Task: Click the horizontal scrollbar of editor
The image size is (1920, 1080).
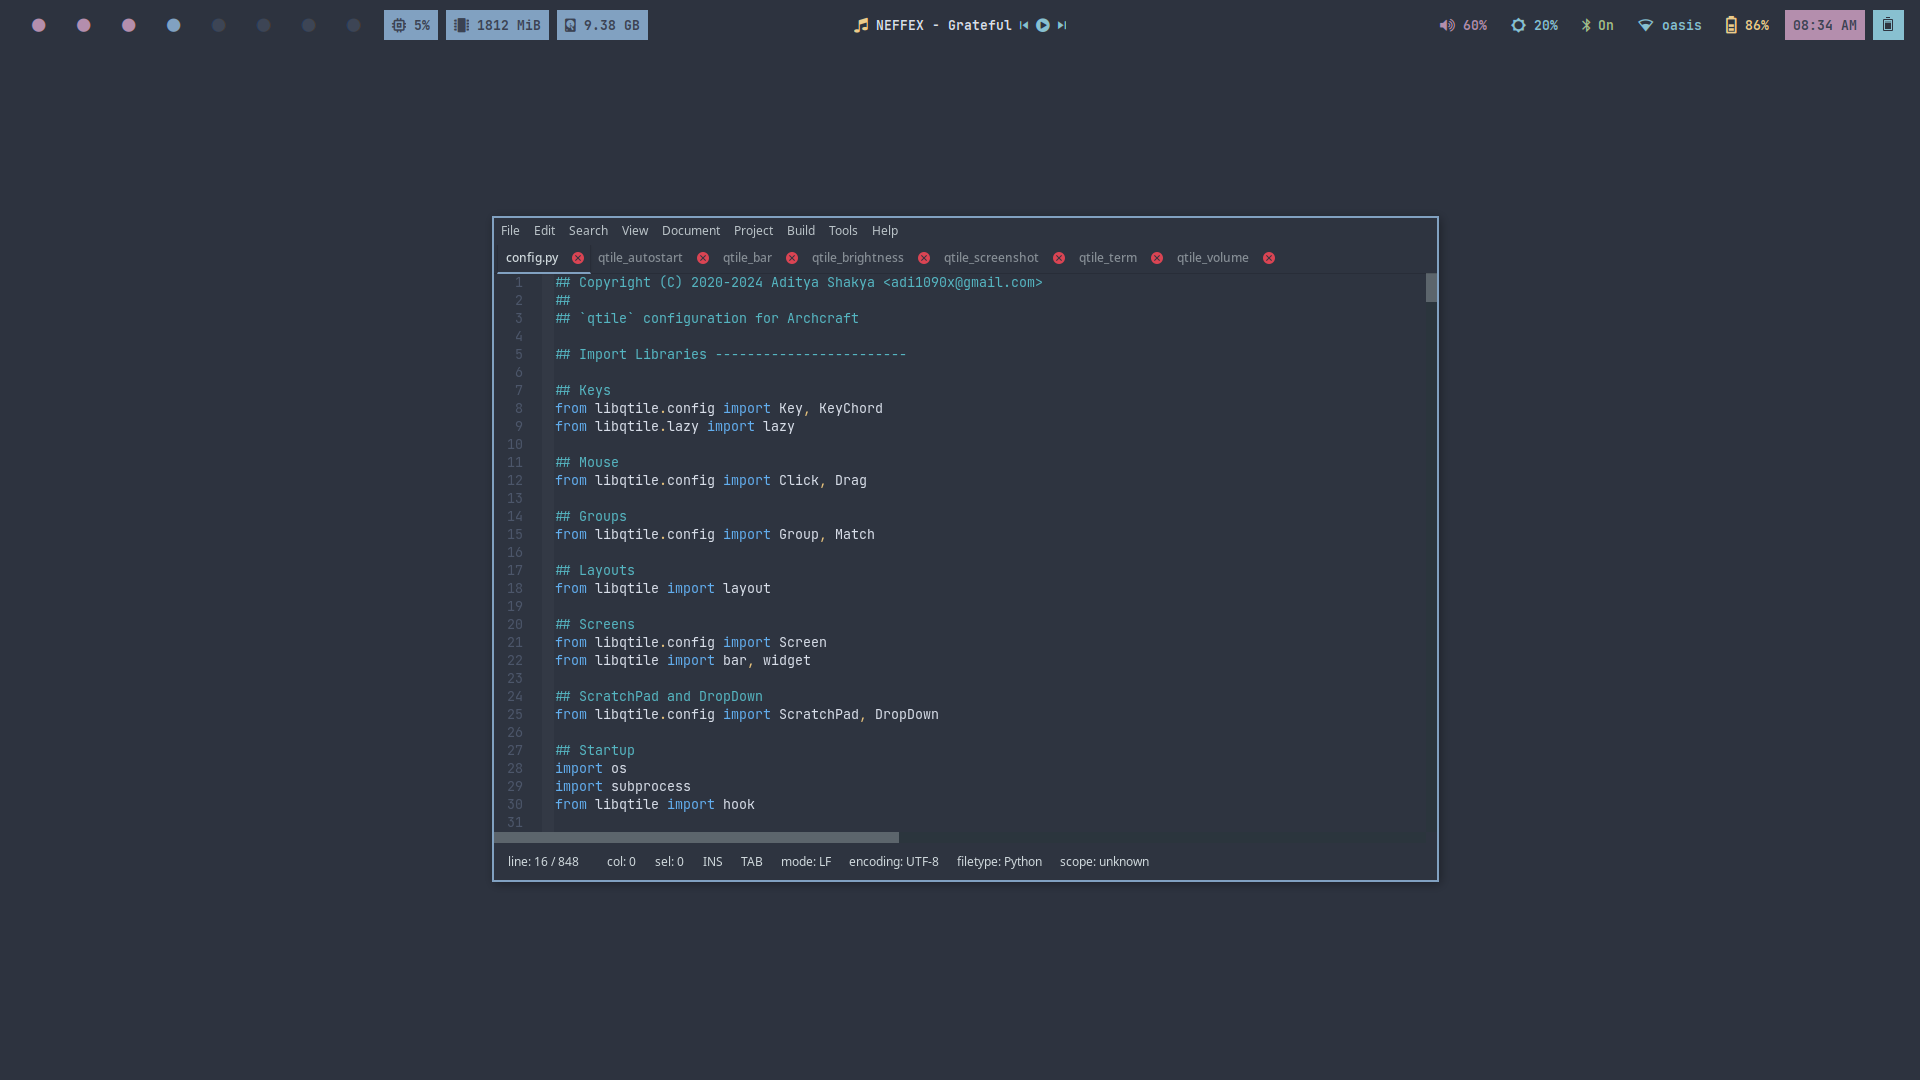Action: point(696,838)
